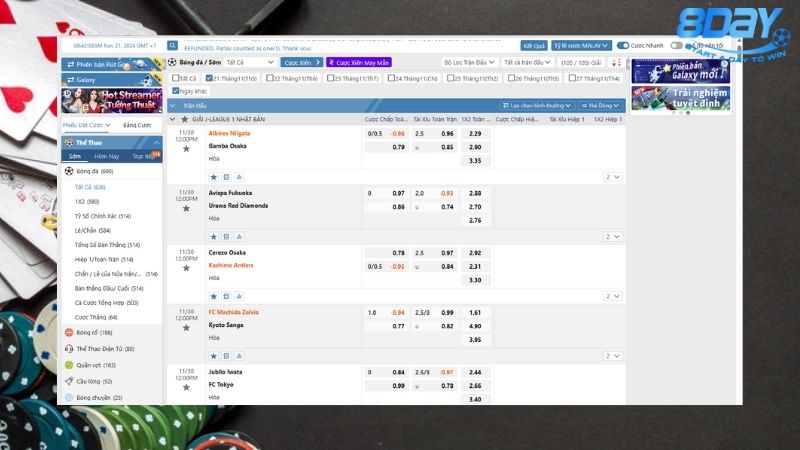
Task: Collapse the Thể Thao sidebar panel
Action: click(156, 143)
